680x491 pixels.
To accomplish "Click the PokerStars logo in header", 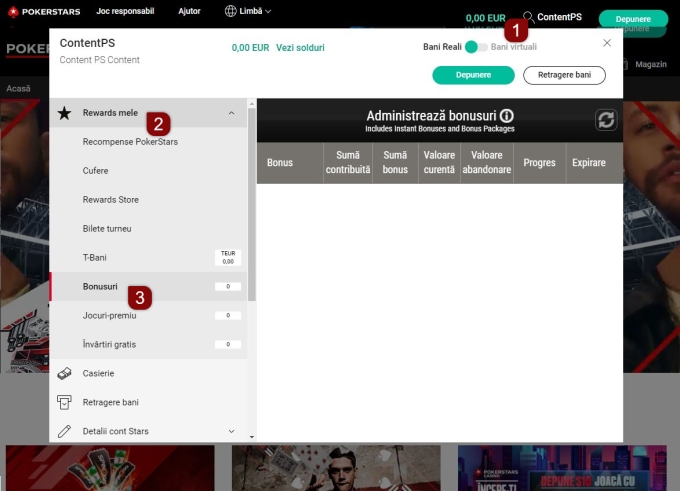I will (x=44, y=12).
